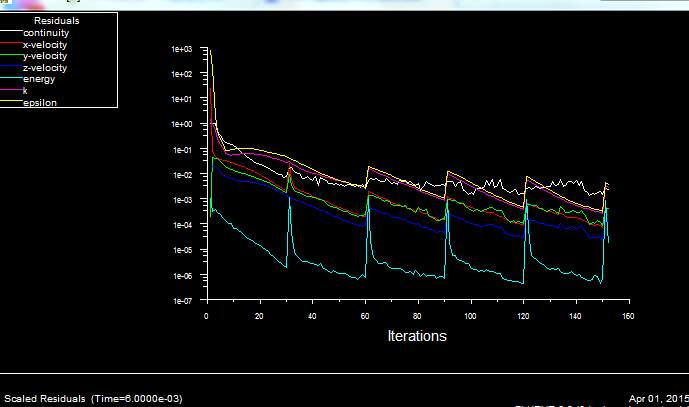Click the 160 x-axis tick label
689x407 pixels.
tap(628, 316)
